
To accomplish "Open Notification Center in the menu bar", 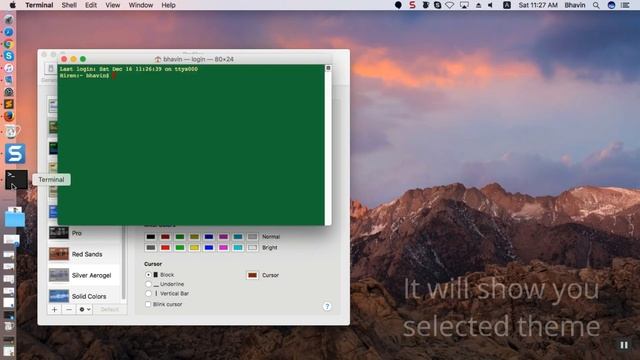I will (x=625, y=5).
